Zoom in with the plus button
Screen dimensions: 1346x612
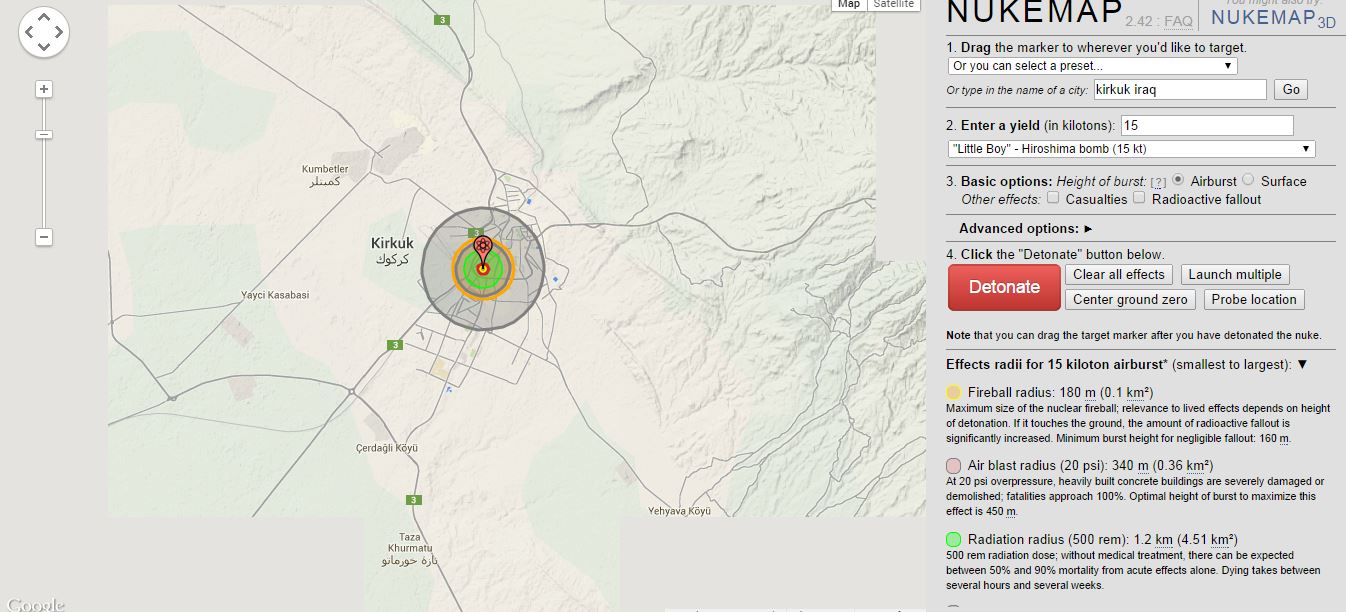point(44,89)
